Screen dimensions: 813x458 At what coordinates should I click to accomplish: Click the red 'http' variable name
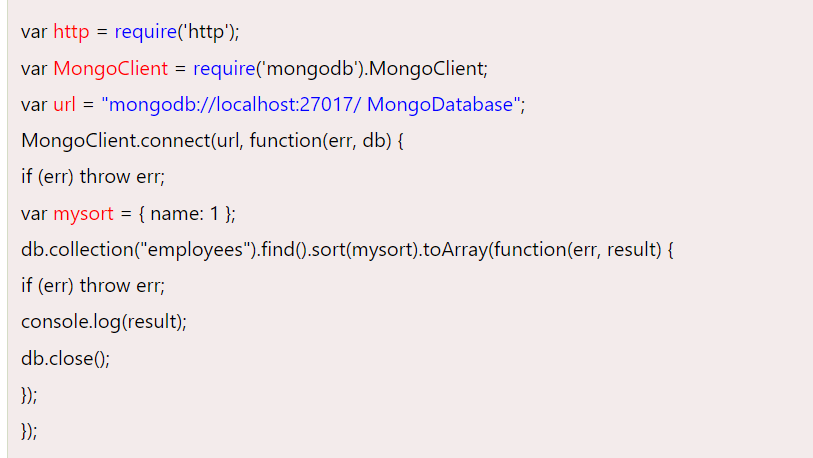coord(71,32)
